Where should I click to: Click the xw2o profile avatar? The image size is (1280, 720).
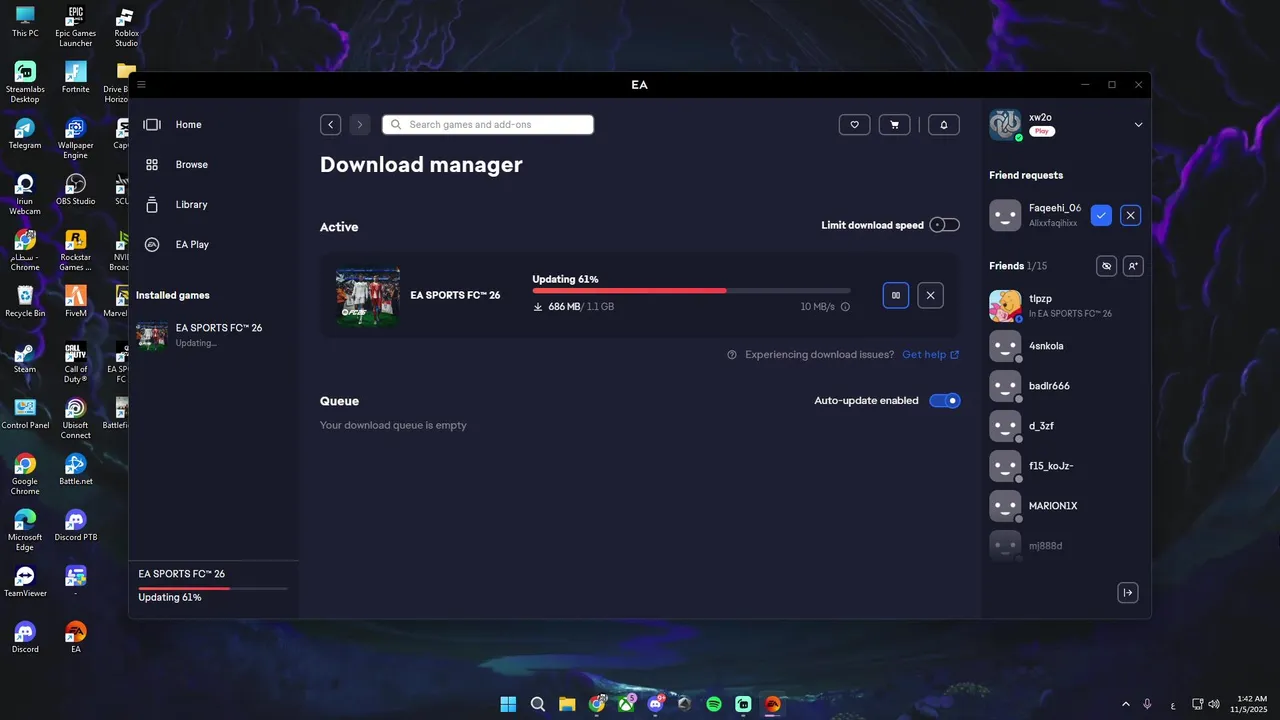pyautogui.click(x=1005, y=125)
